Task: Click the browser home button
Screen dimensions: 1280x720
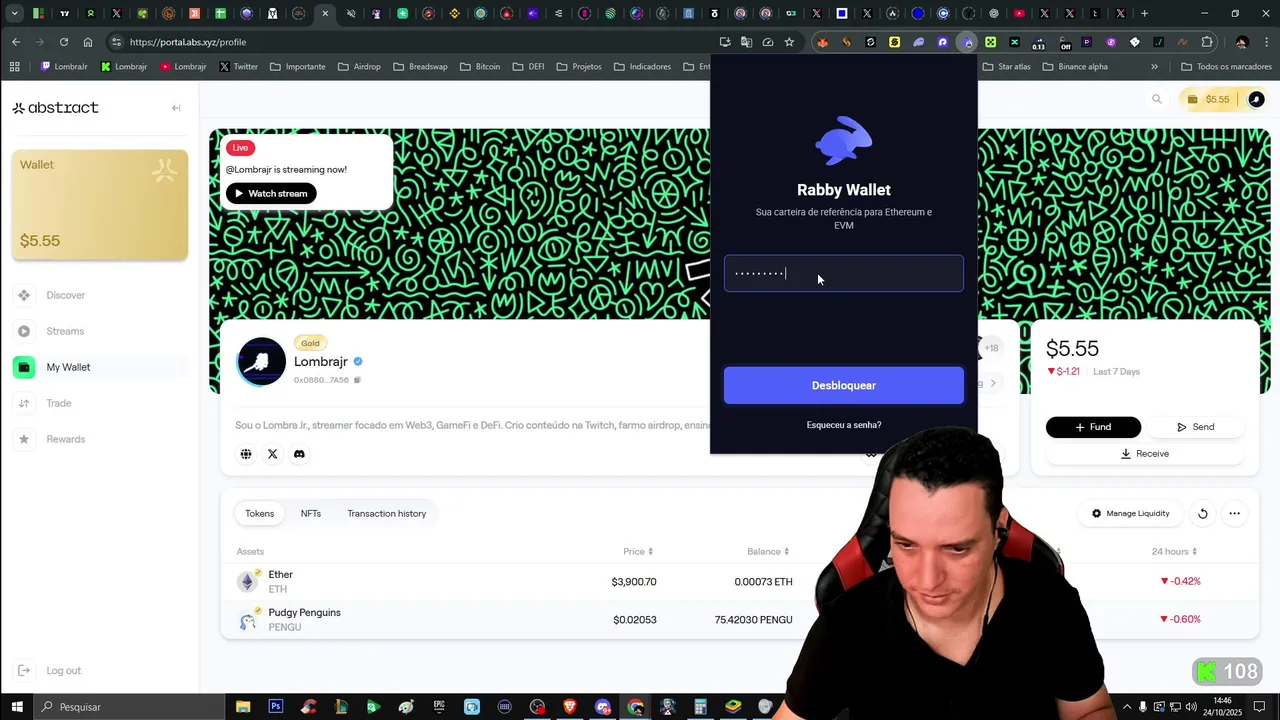Action: (x=88, y=42)
